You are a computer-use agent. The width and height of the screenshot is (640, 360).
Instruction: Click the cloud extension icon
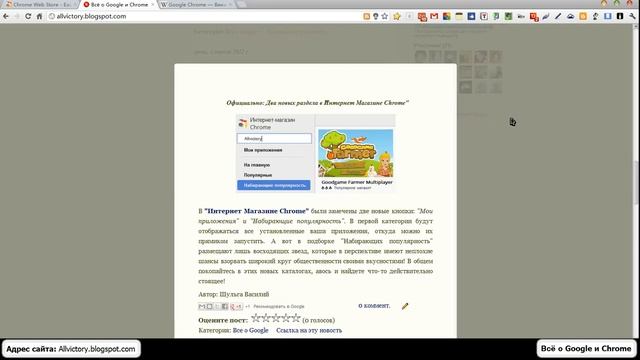click(570, 16)
